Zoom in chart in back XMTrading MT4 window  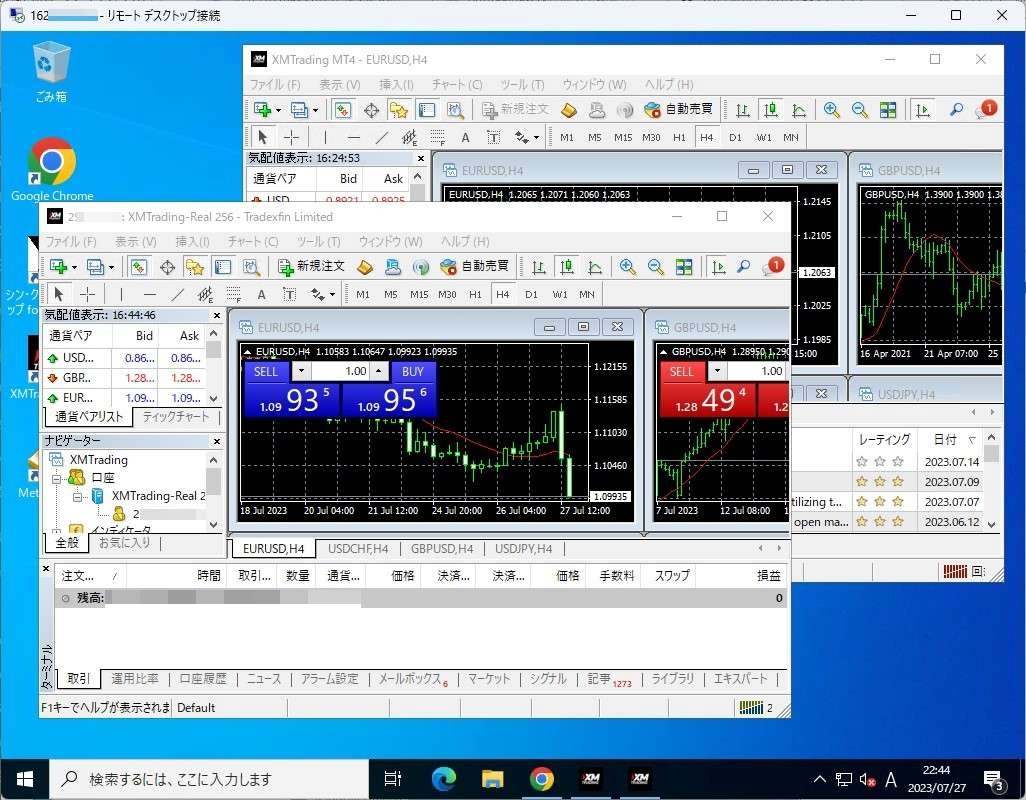pyautogui.click(x=832, y=110)
